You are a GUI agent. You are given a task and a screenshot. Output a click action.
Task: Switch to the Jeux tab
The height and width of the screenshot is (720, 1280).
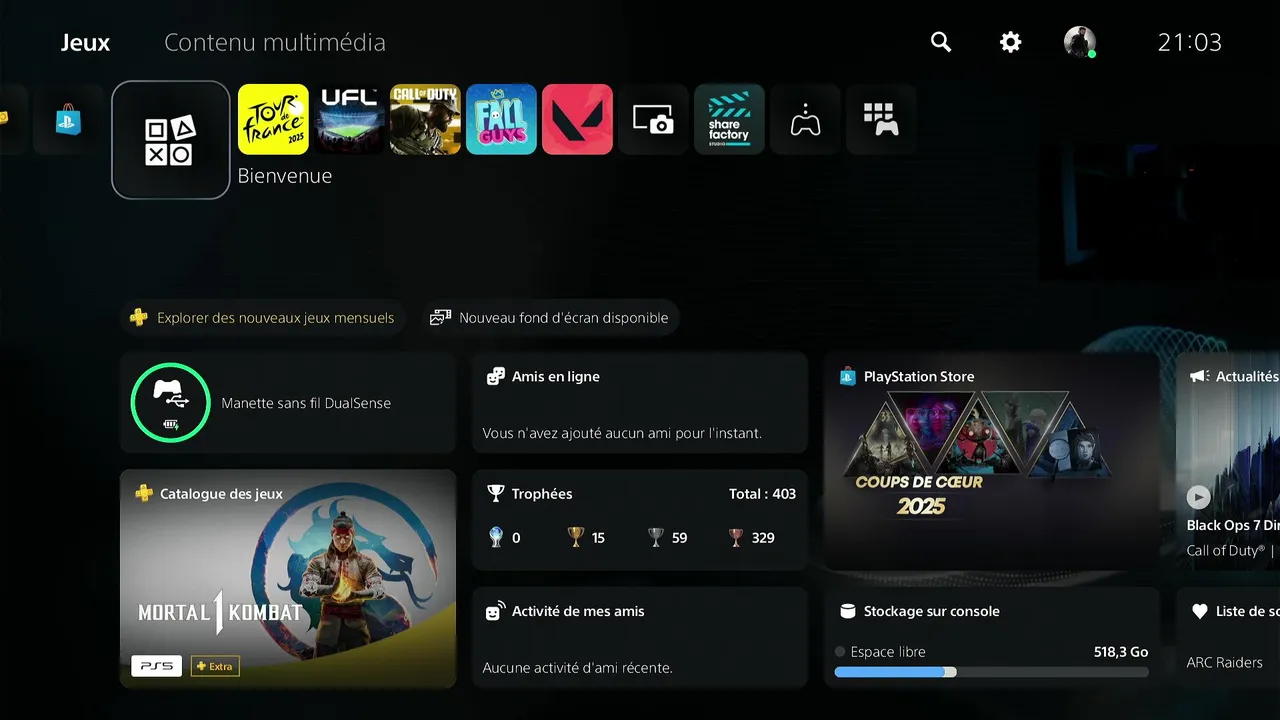85,43
